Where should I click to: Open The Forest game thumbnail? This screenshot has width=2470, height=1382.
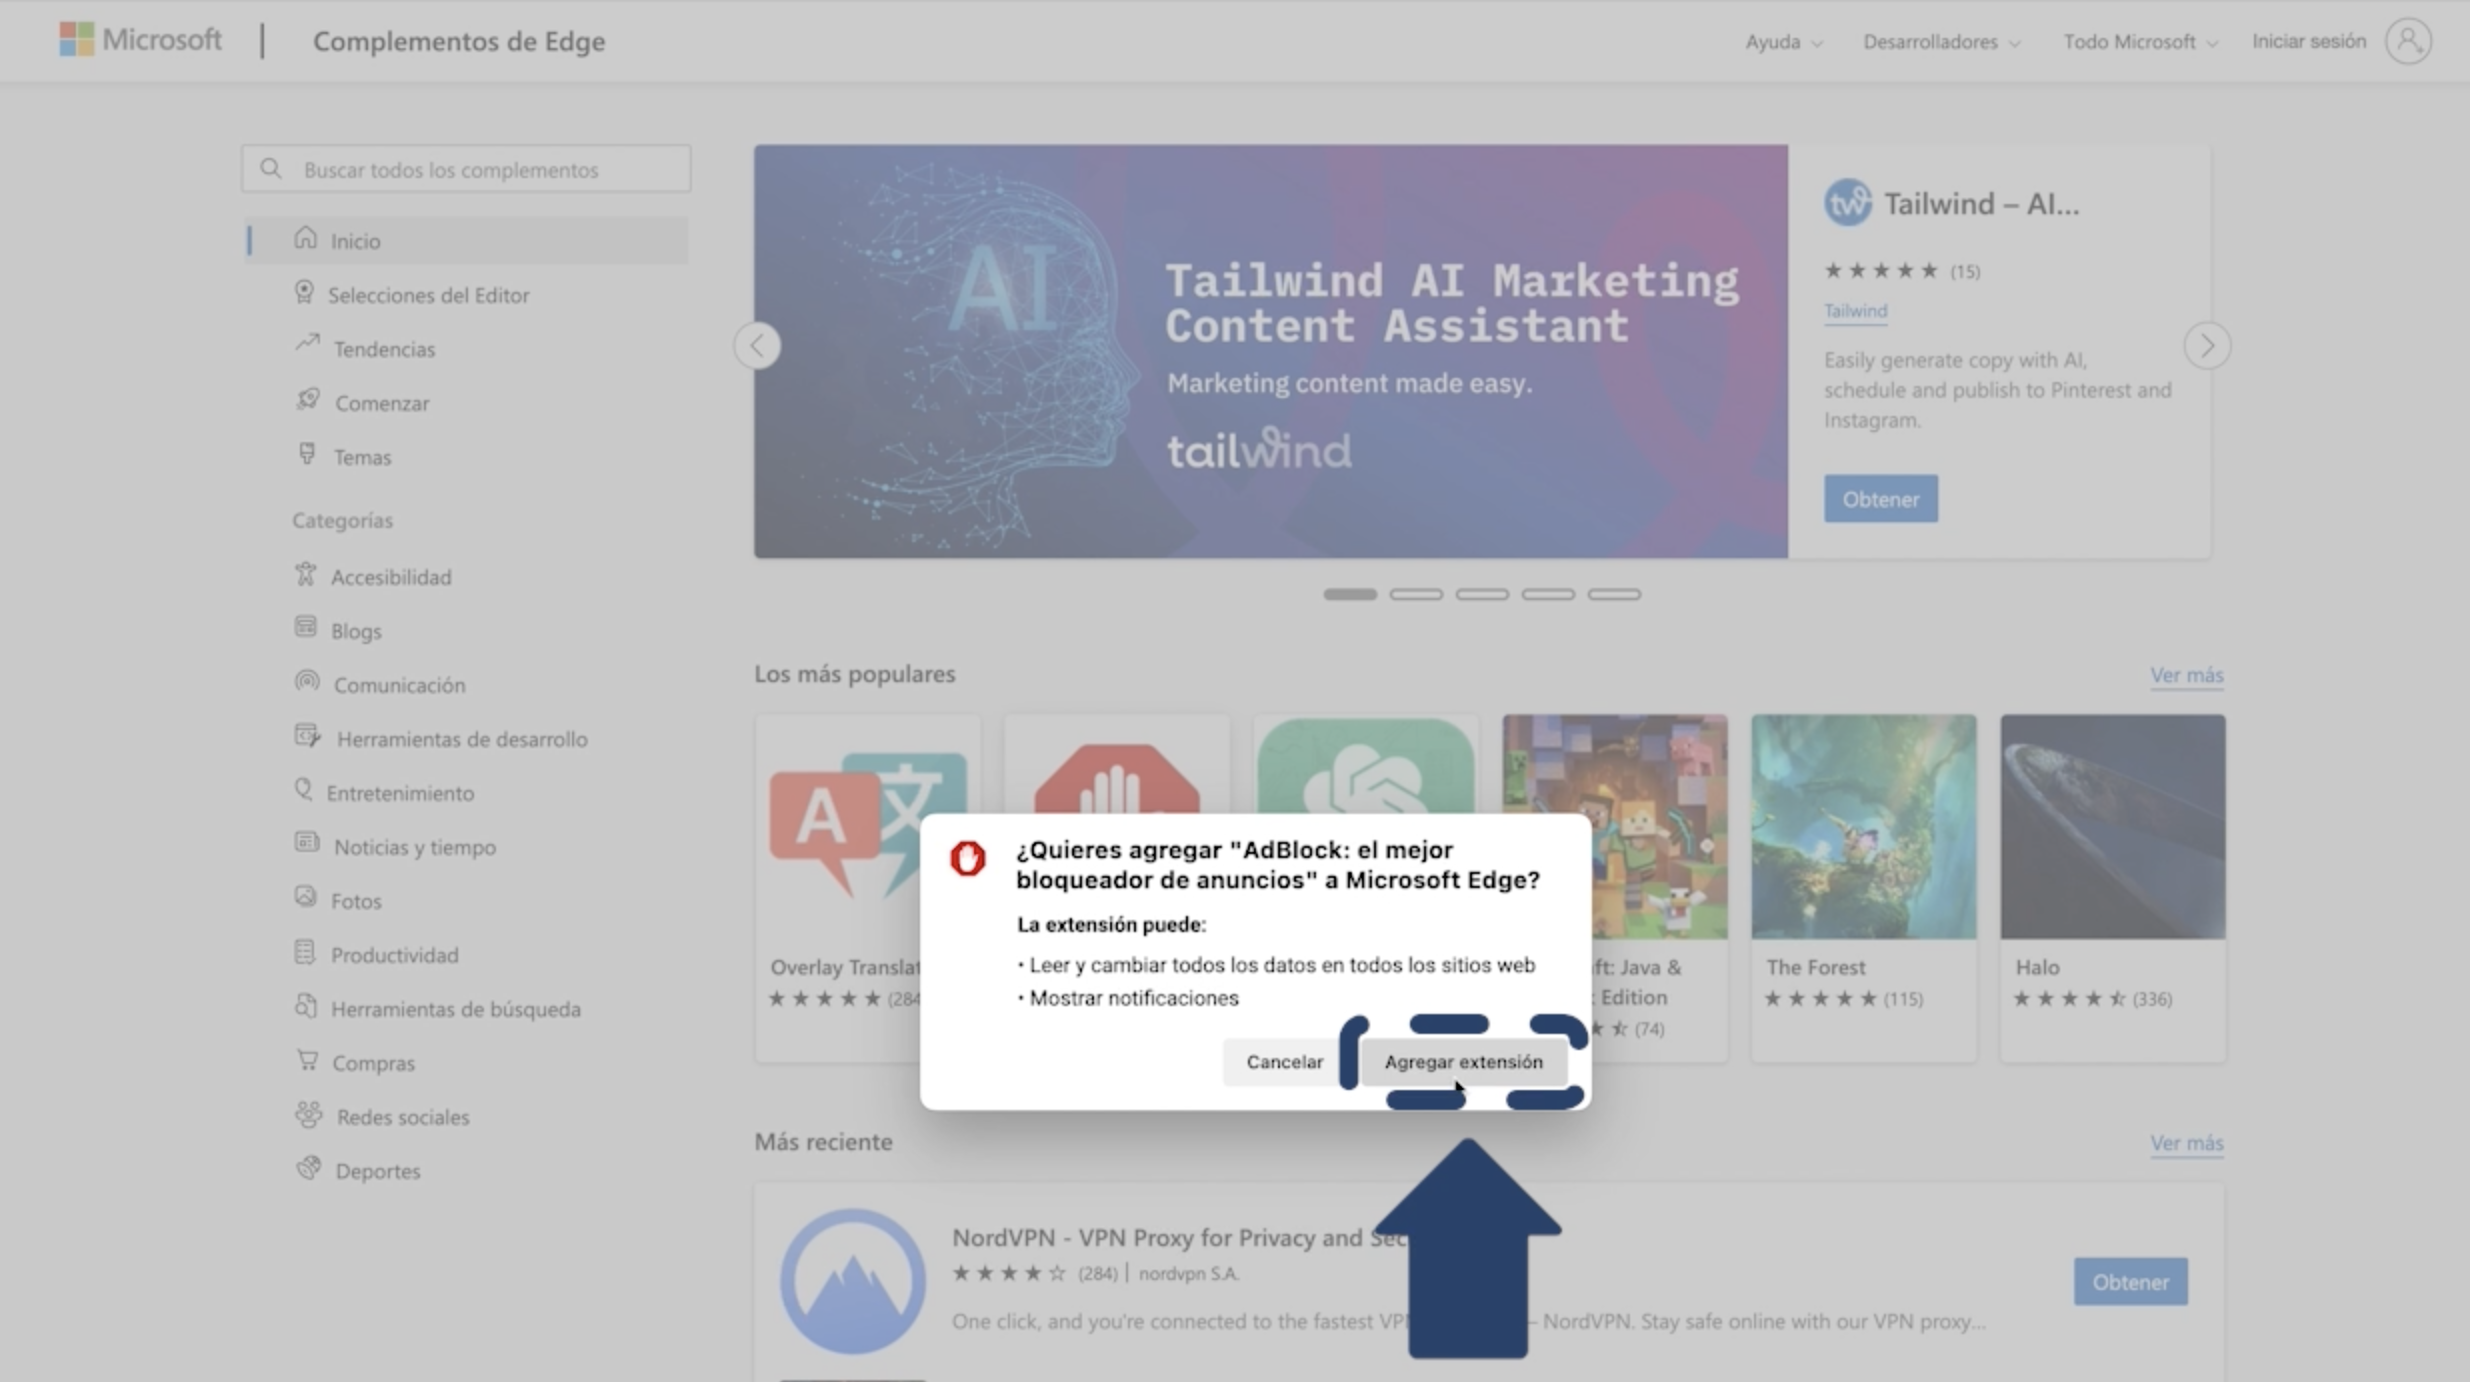(x=1863, y=827)
